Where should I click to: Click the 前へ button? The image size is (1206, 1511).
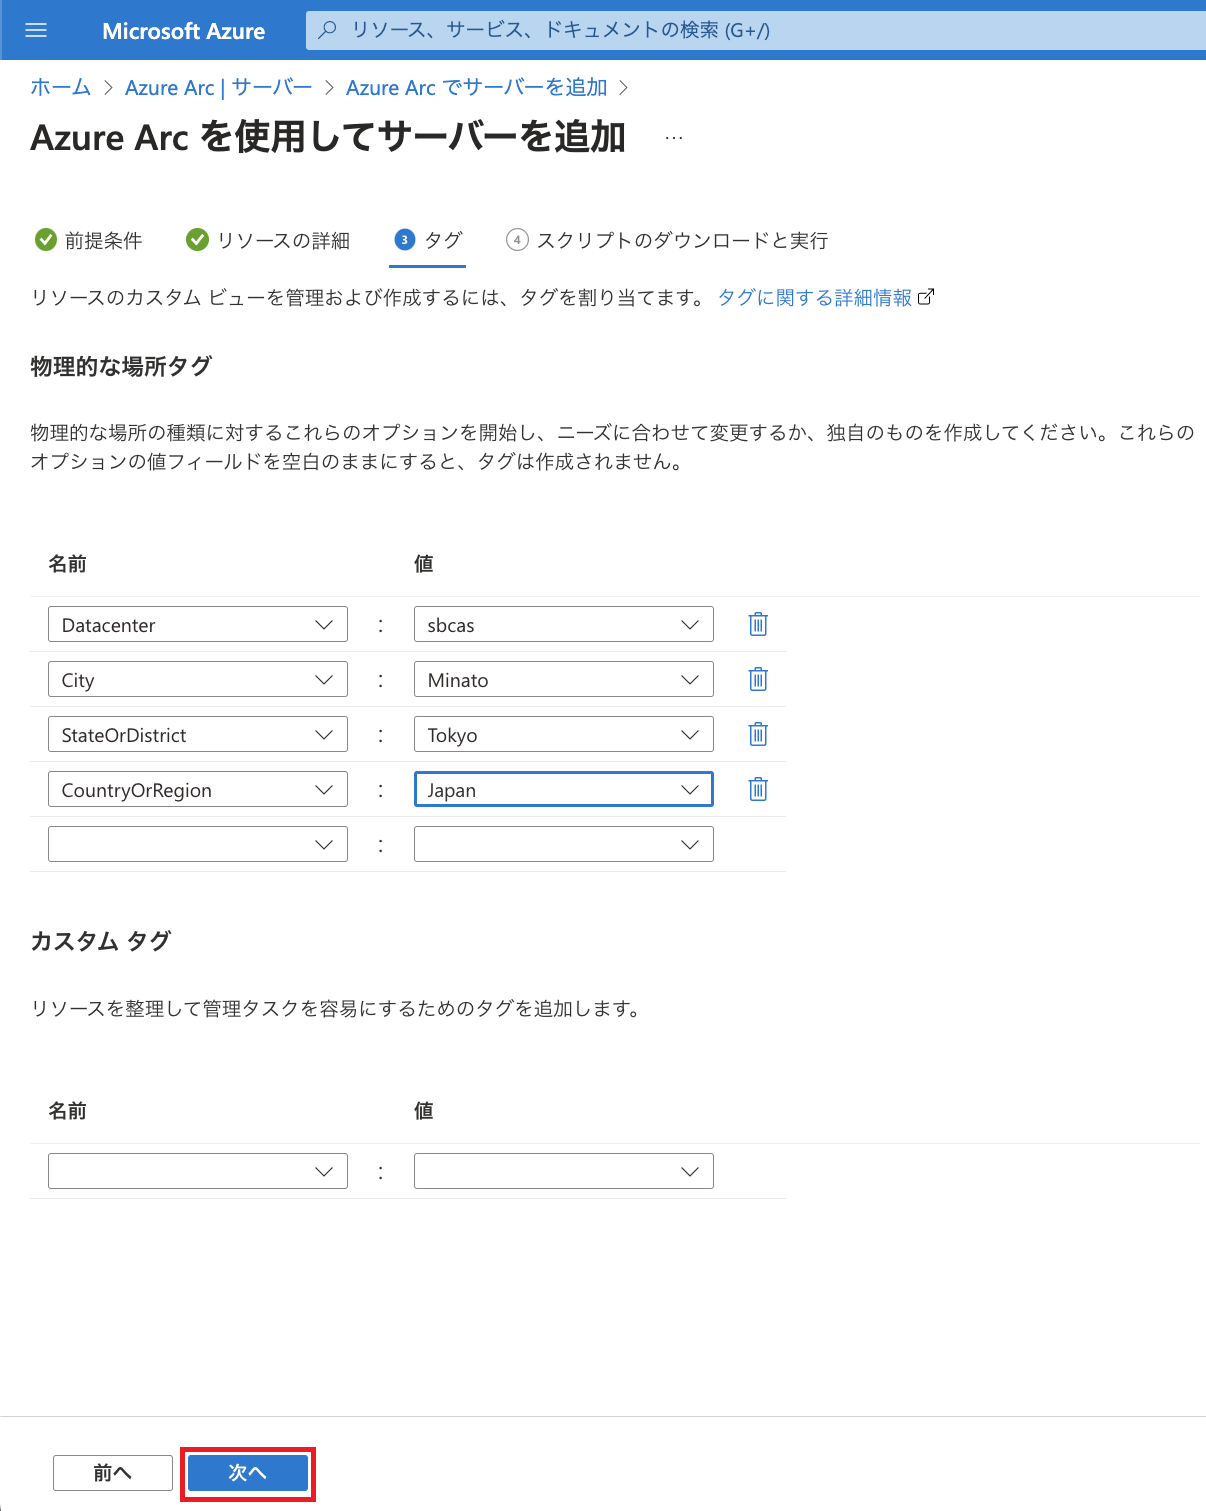pyautogui.click(x=113, y=1473)
